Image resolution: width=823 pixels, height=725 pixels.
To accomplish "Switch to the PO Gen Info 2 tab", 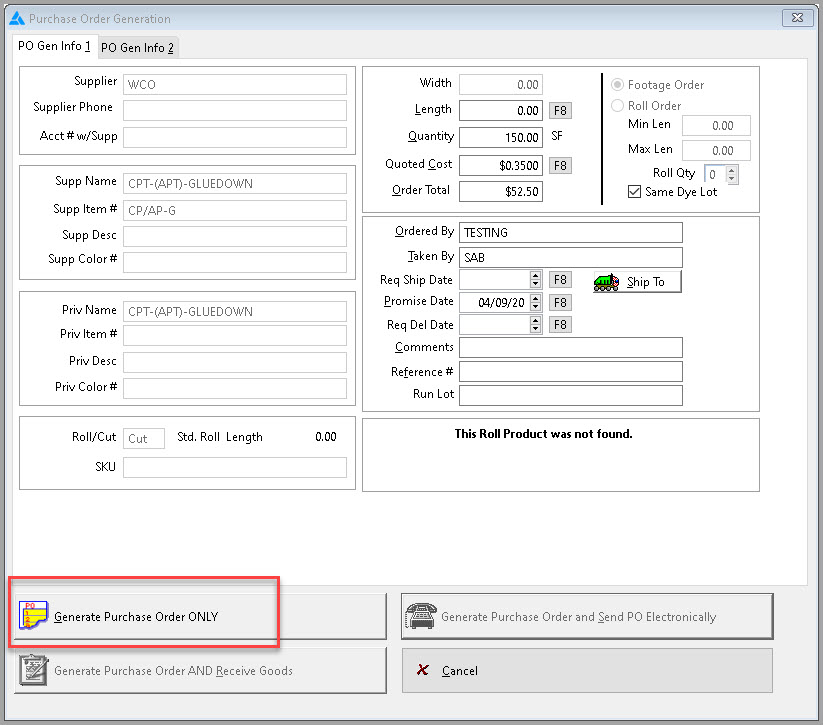I will pos(138,48).
